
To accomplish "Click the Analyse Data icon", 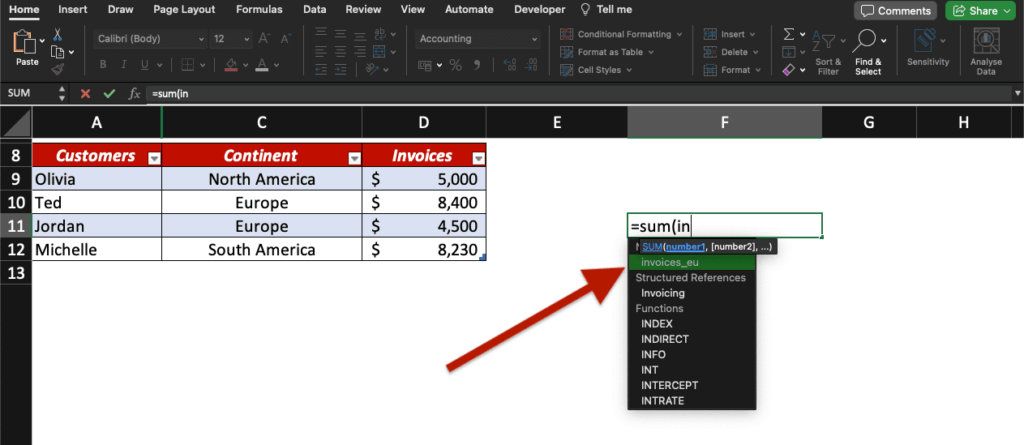I will (x=986, y=50).
